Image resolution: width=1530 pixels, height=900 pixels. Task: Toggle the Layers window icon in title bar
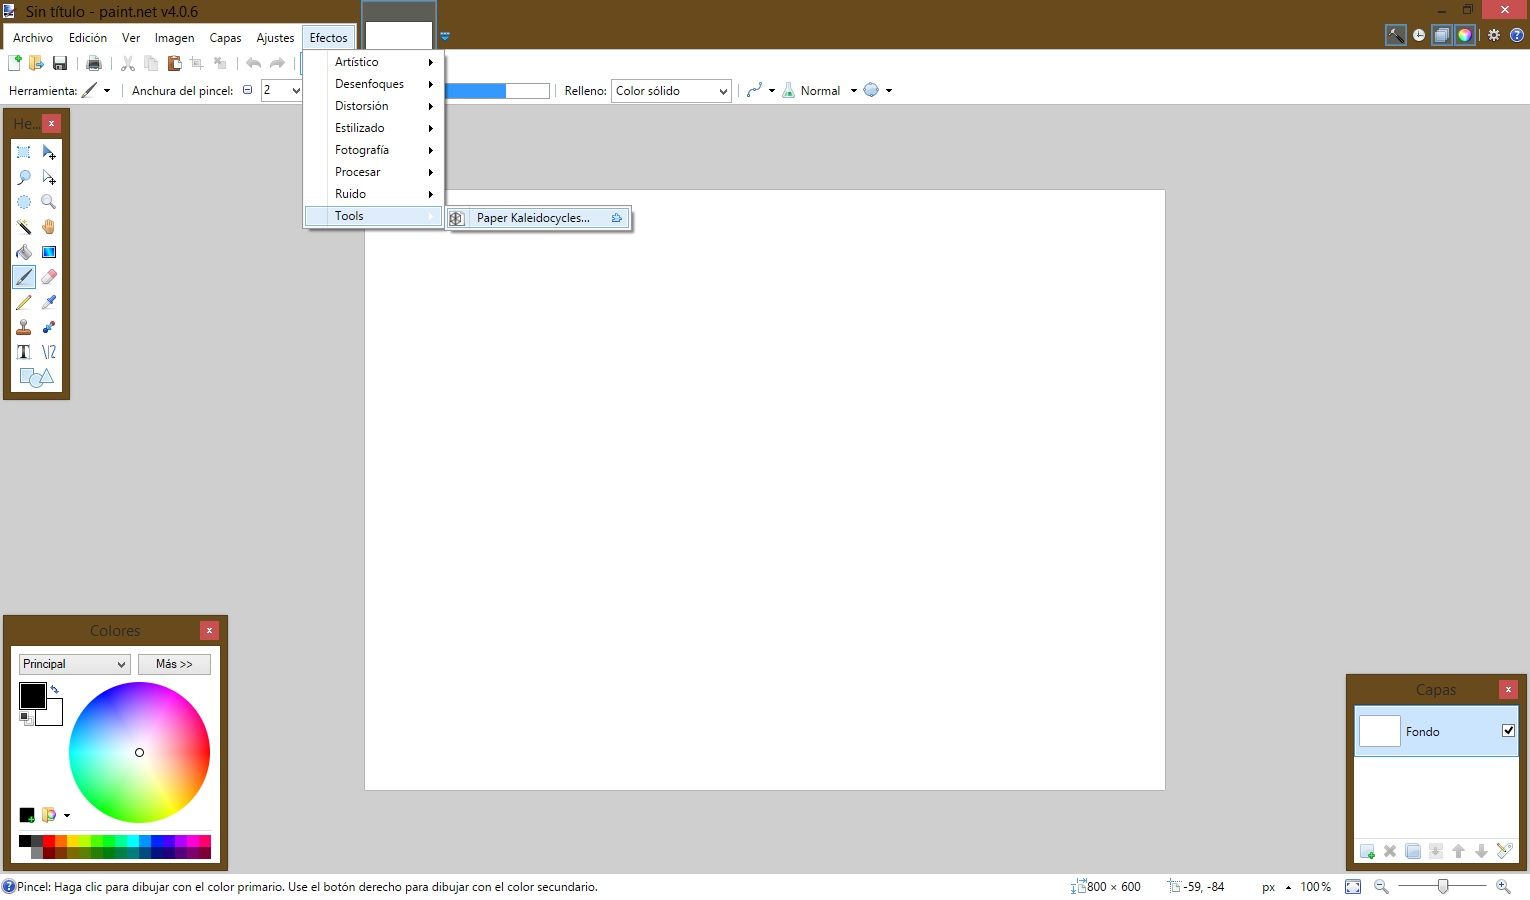point(1442,35)
